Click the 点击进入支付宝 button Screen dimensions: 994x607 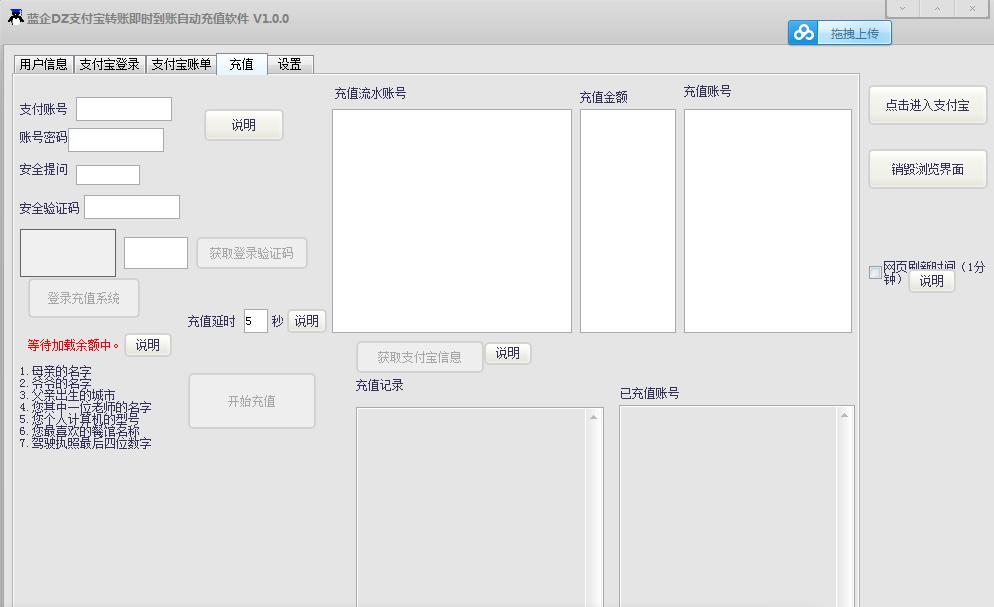point(927,105)
